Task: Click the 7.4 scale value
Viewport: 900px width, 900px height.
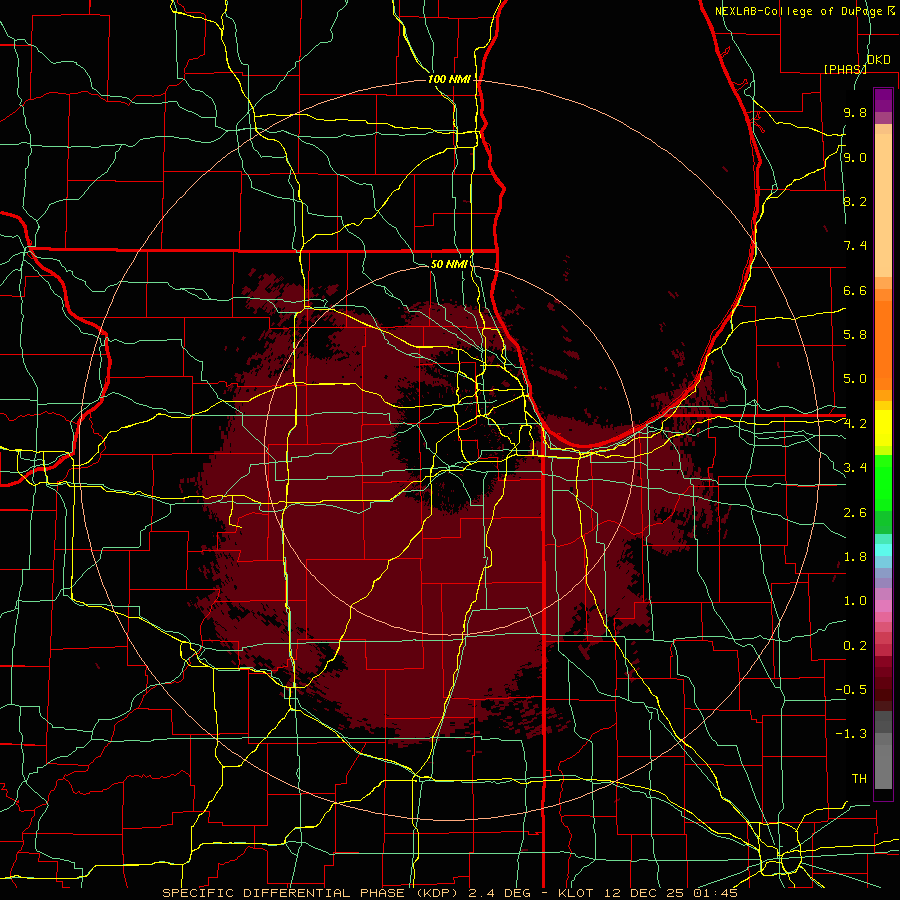Action: (x=855, y=246)
